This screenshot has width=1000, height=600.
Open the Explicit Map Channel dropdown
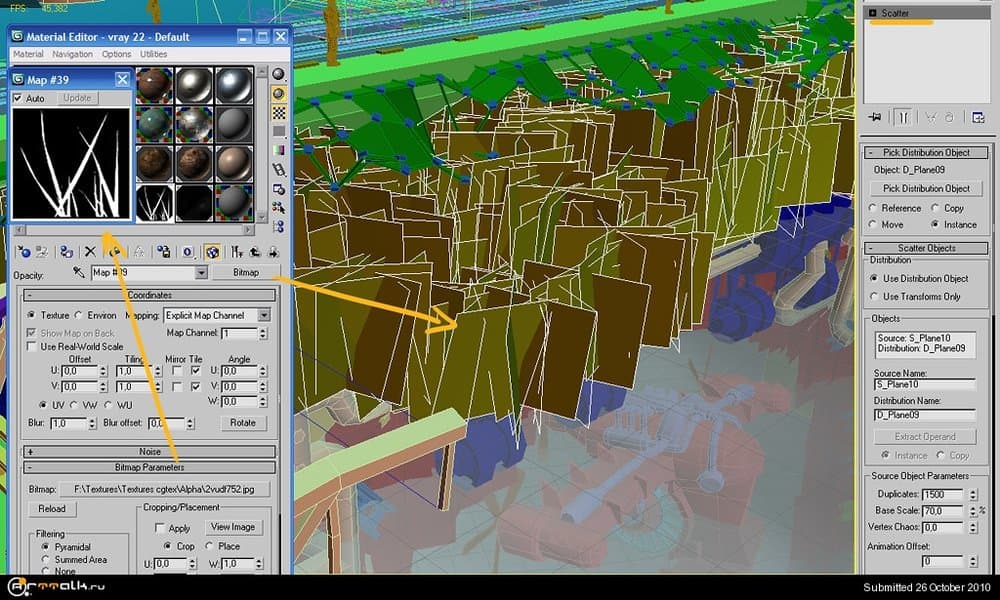pyautogui.click(x=264, y=315)
